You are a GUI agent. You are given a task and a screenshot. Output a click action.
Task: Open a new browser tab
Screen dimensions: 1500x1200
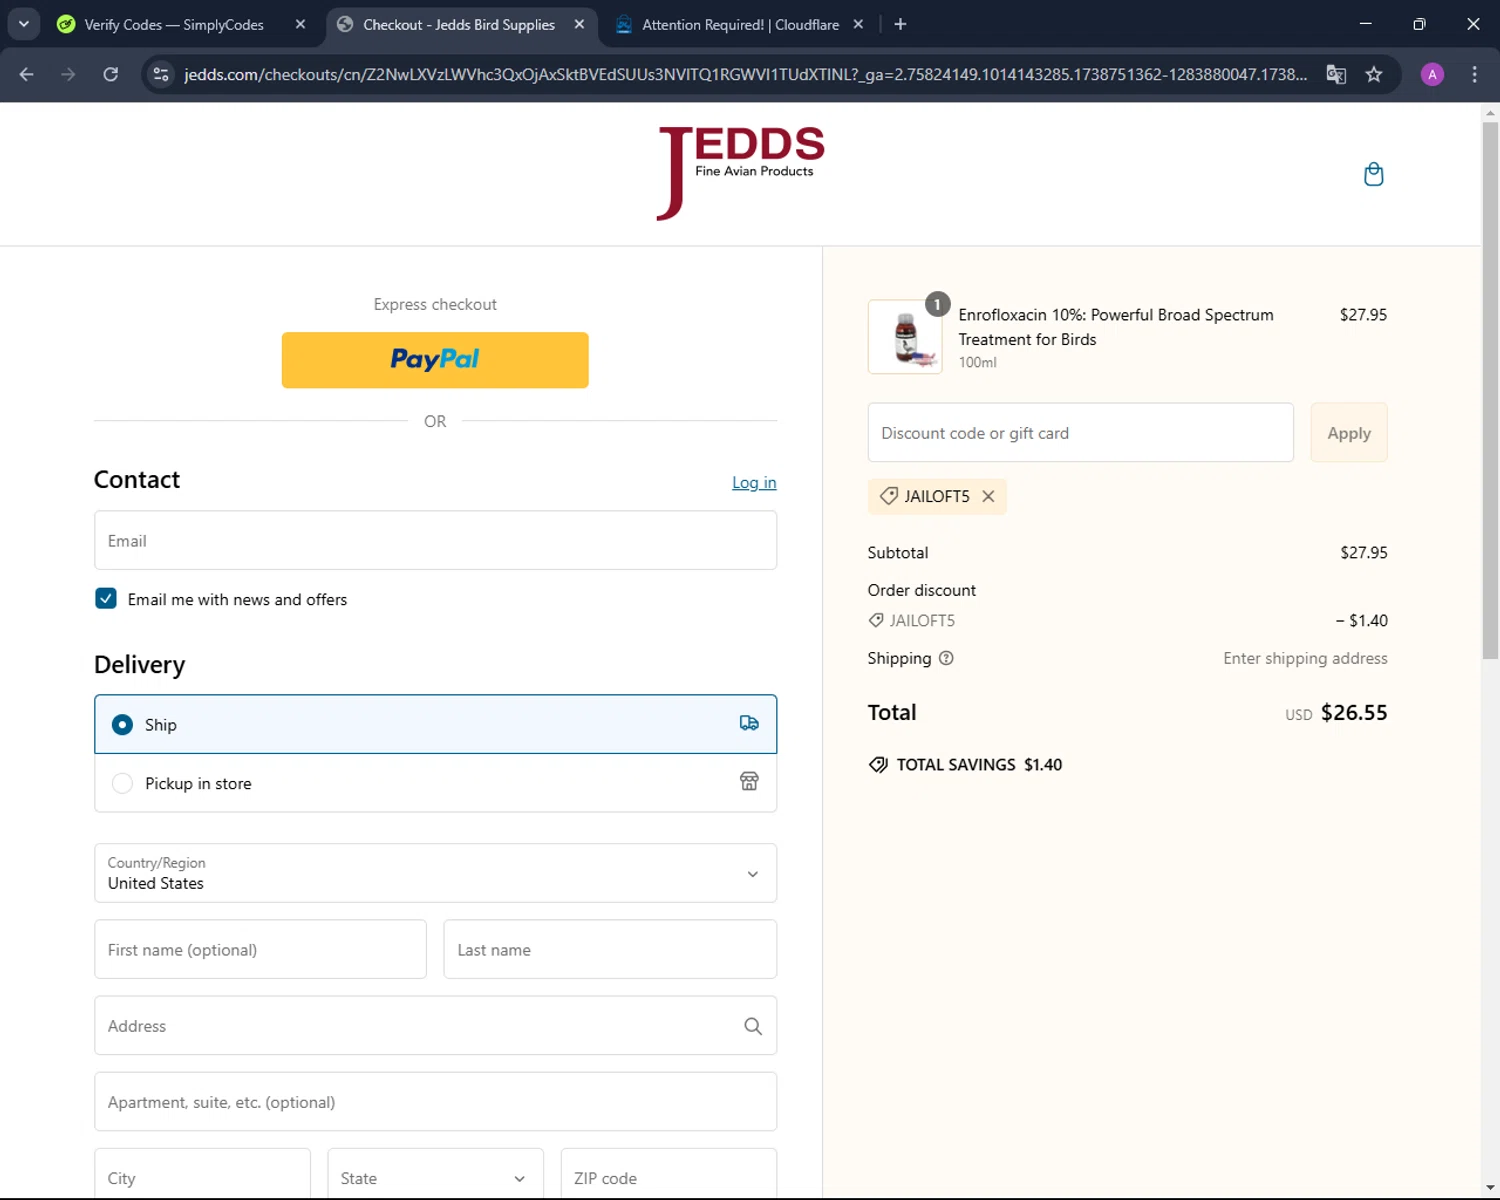[x=900, y=24]
